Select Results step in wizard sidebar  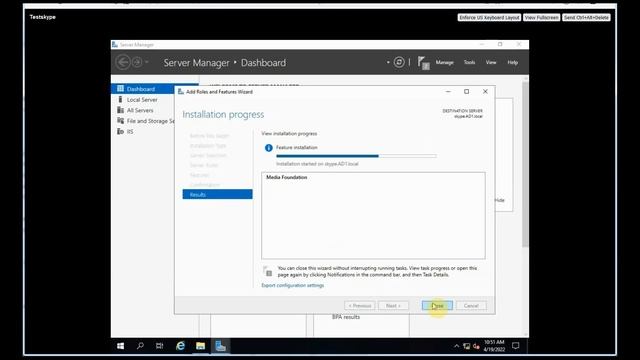pos(217,194)
